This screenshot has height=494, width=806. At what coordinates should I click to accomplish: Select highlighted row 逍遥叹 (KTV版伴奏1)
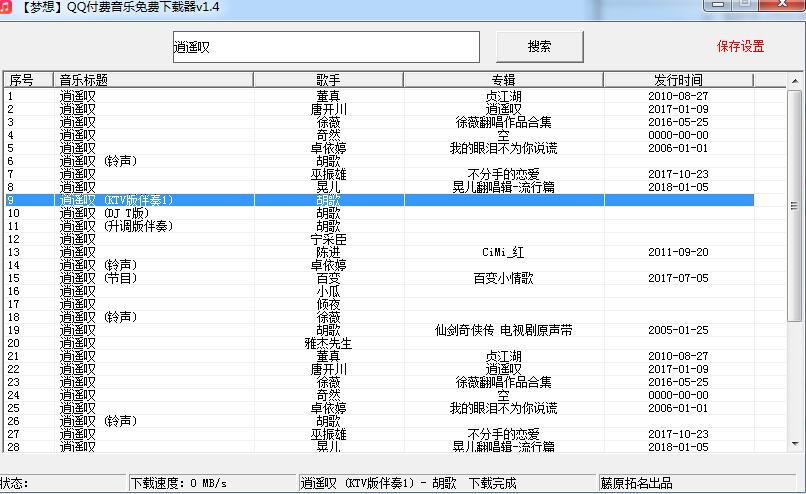pos(379,200)
